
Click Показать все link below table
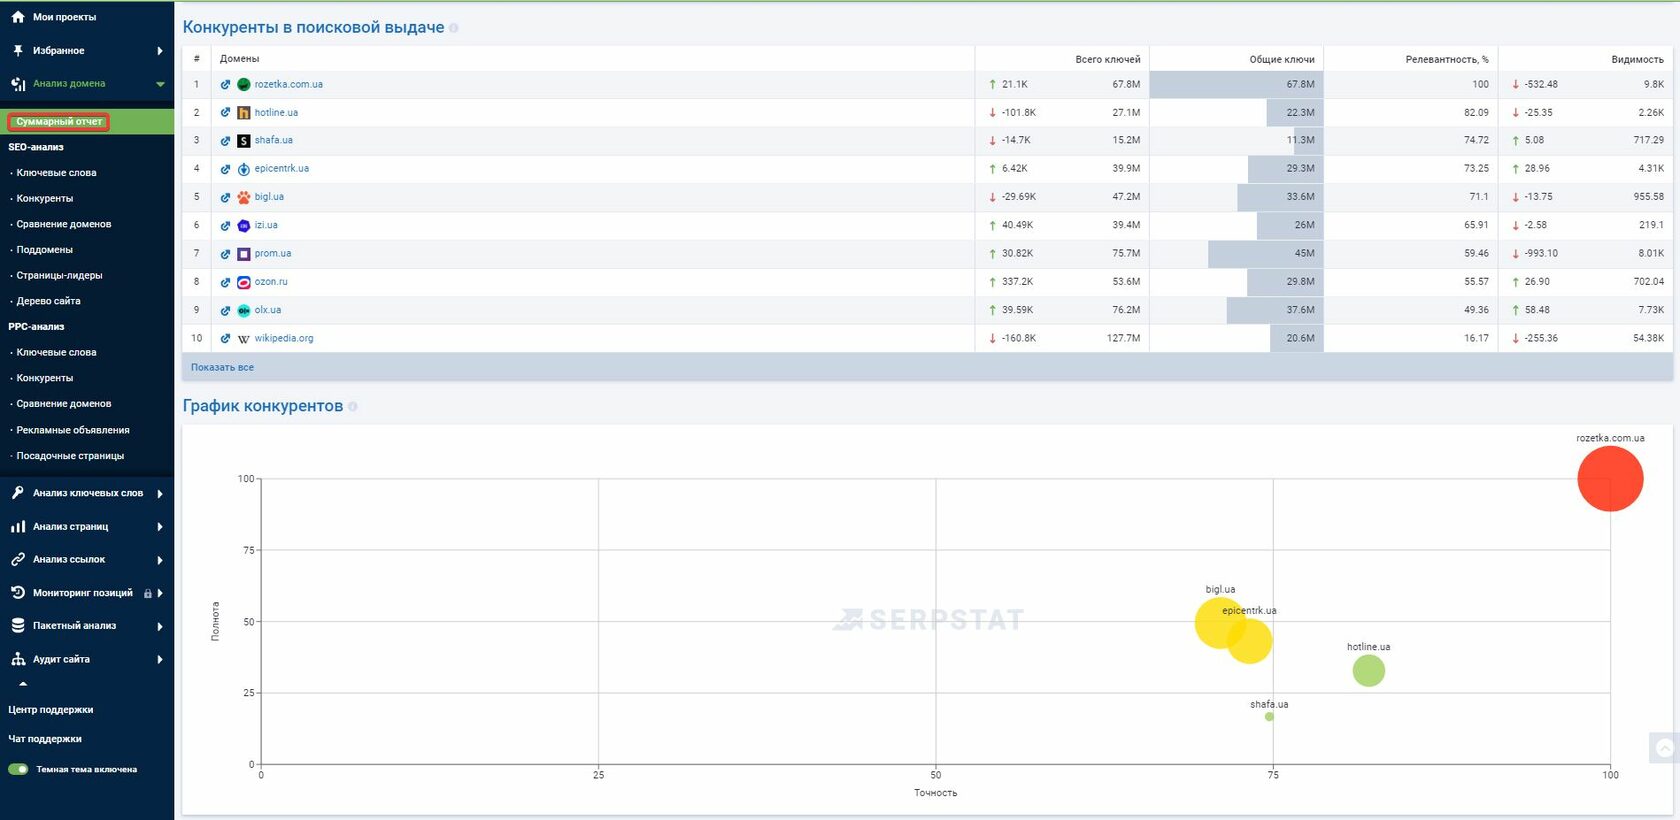point(222,367)
